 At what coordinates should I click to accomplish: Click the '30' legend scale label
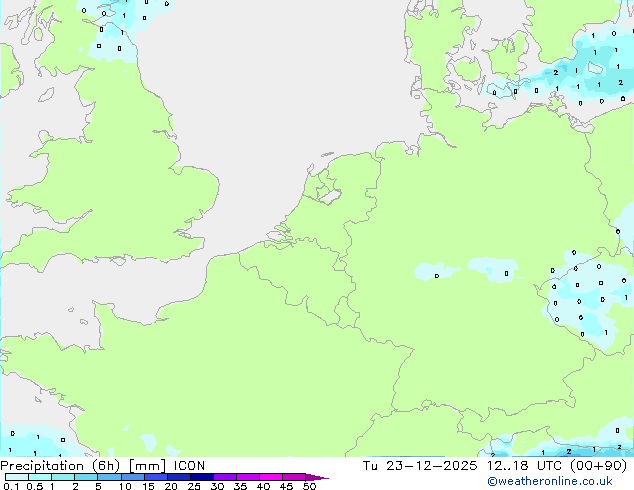click(x=217, y=486)
